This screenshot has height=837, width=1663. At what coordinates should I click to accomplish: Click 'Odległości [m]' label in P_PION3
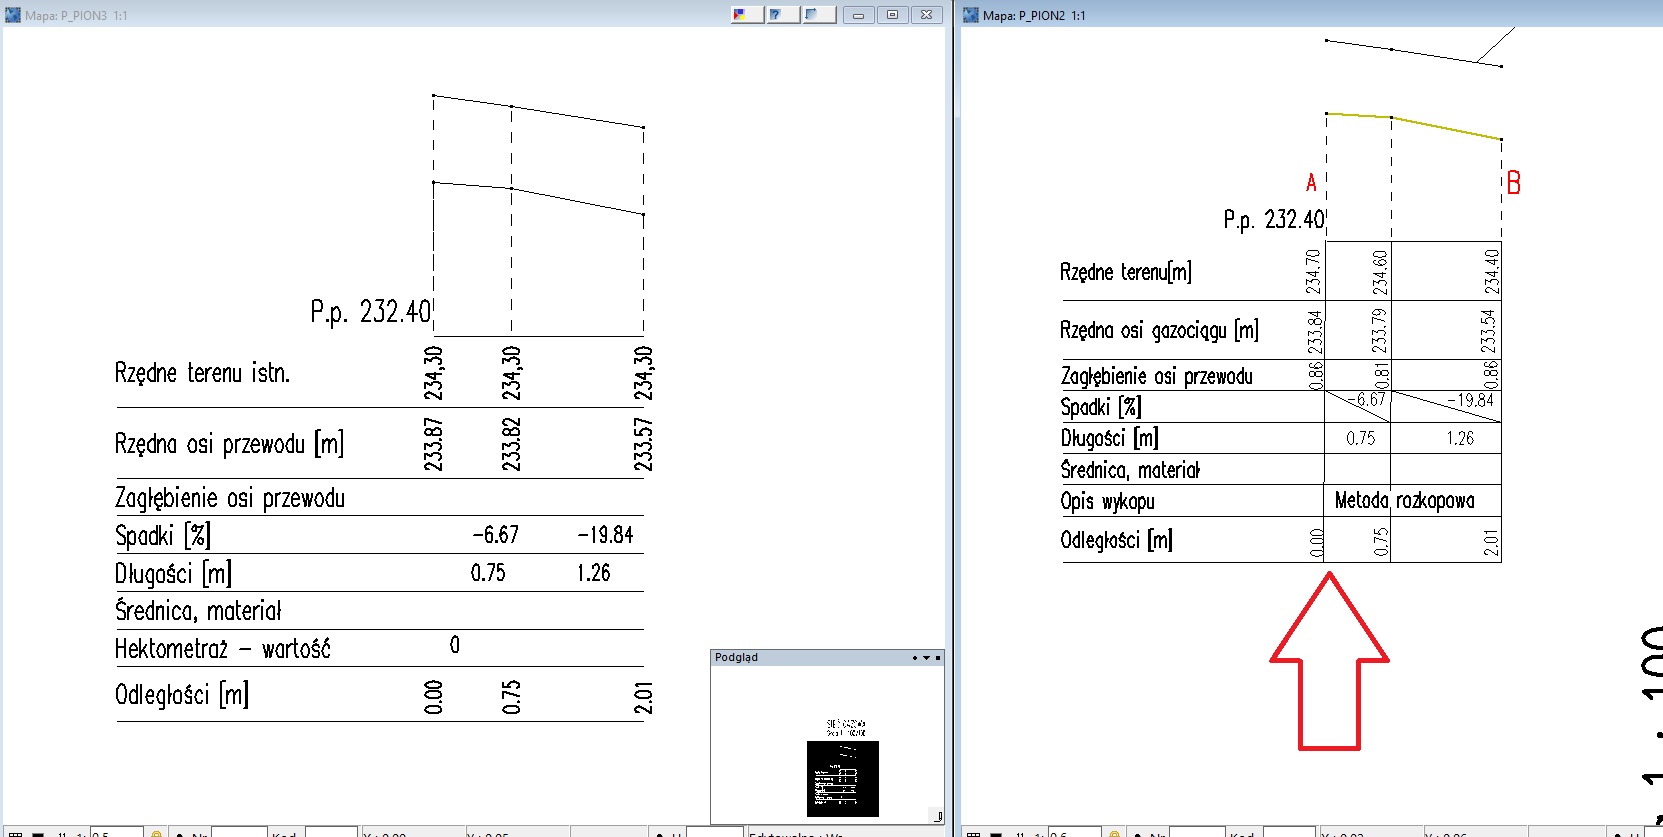[x=181, y=694]
